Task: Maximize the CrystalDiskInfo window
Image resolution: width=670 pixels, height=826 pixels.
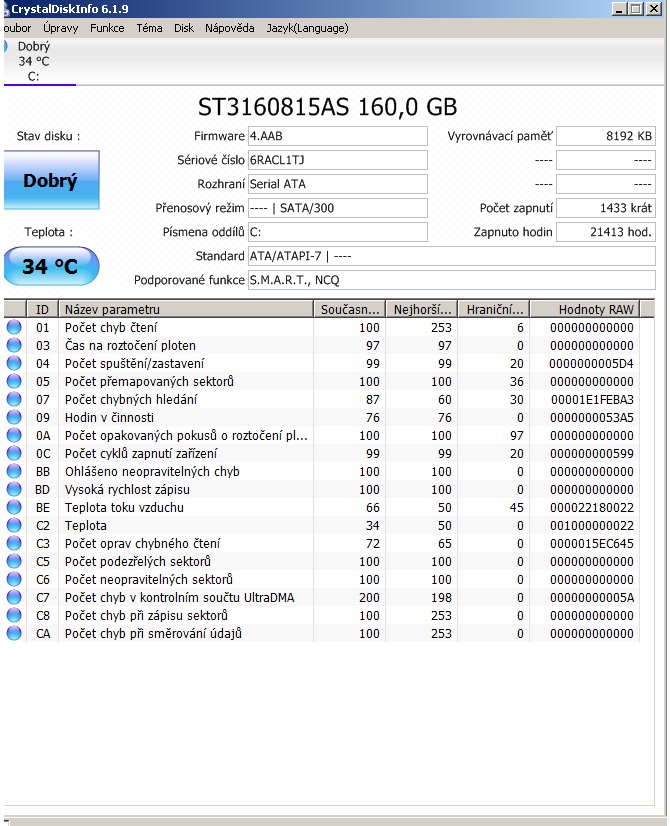Action: 636,8
